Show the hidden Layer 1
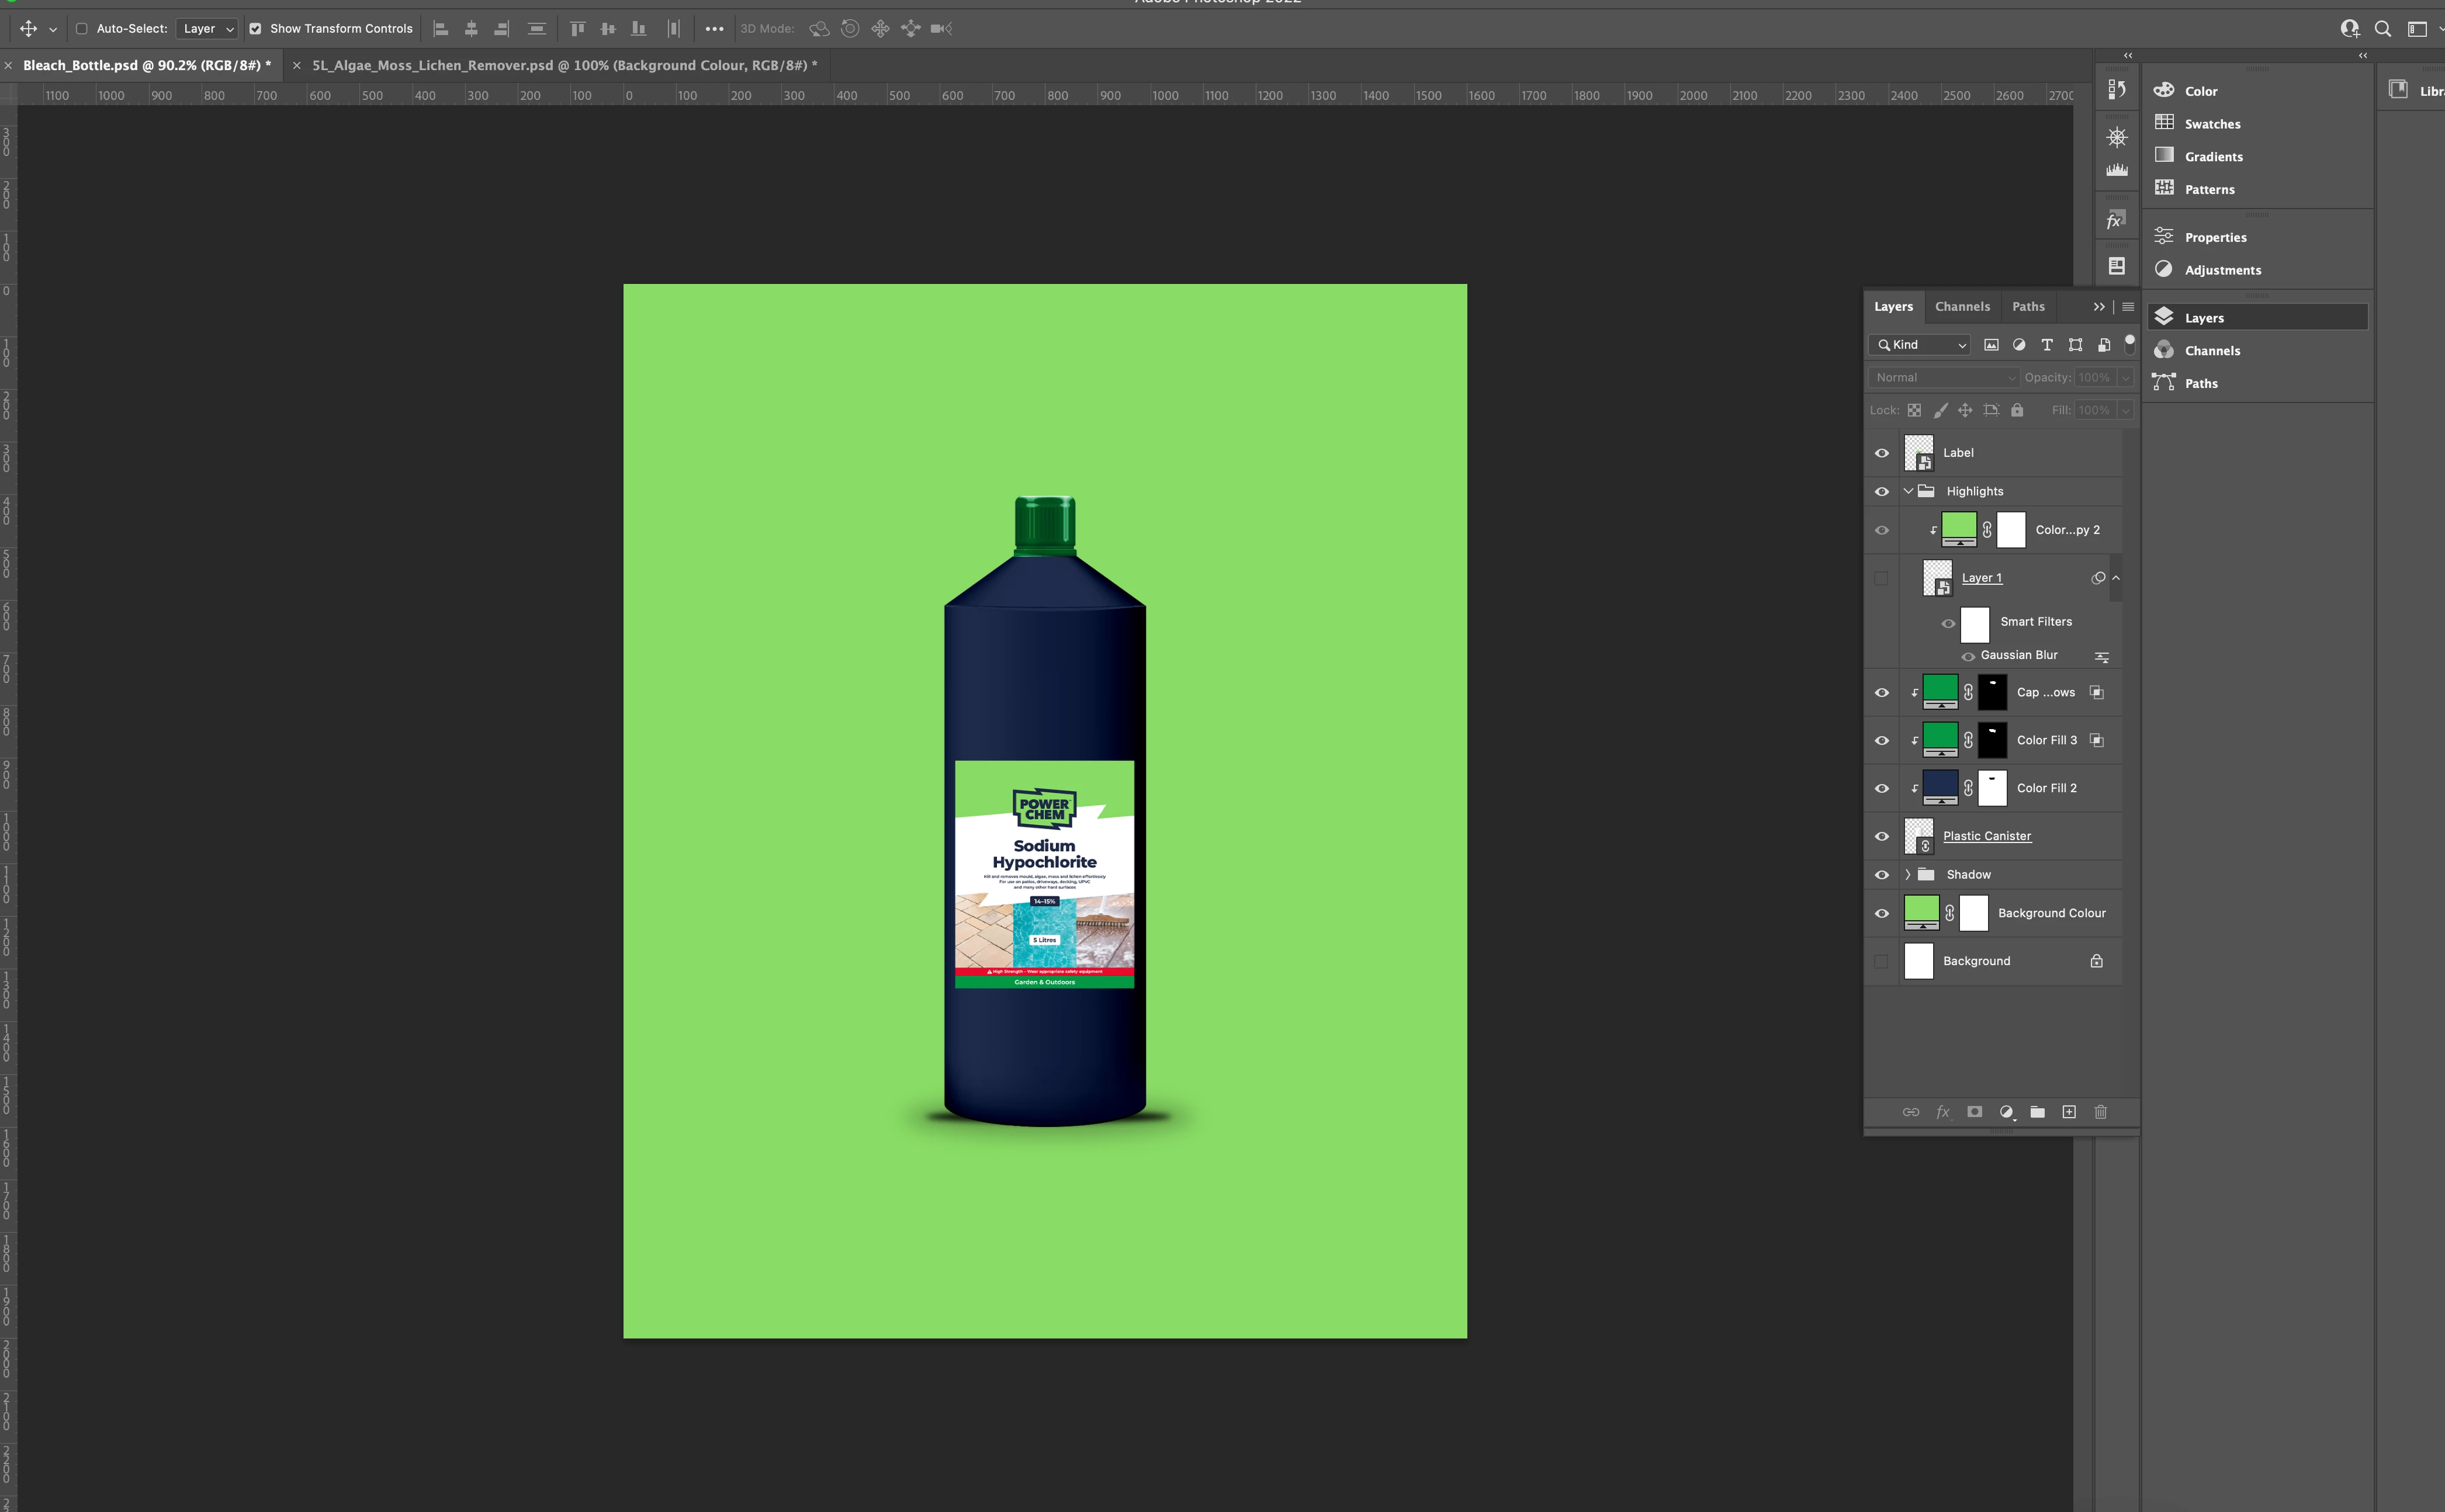 (x=1881, y=578)
